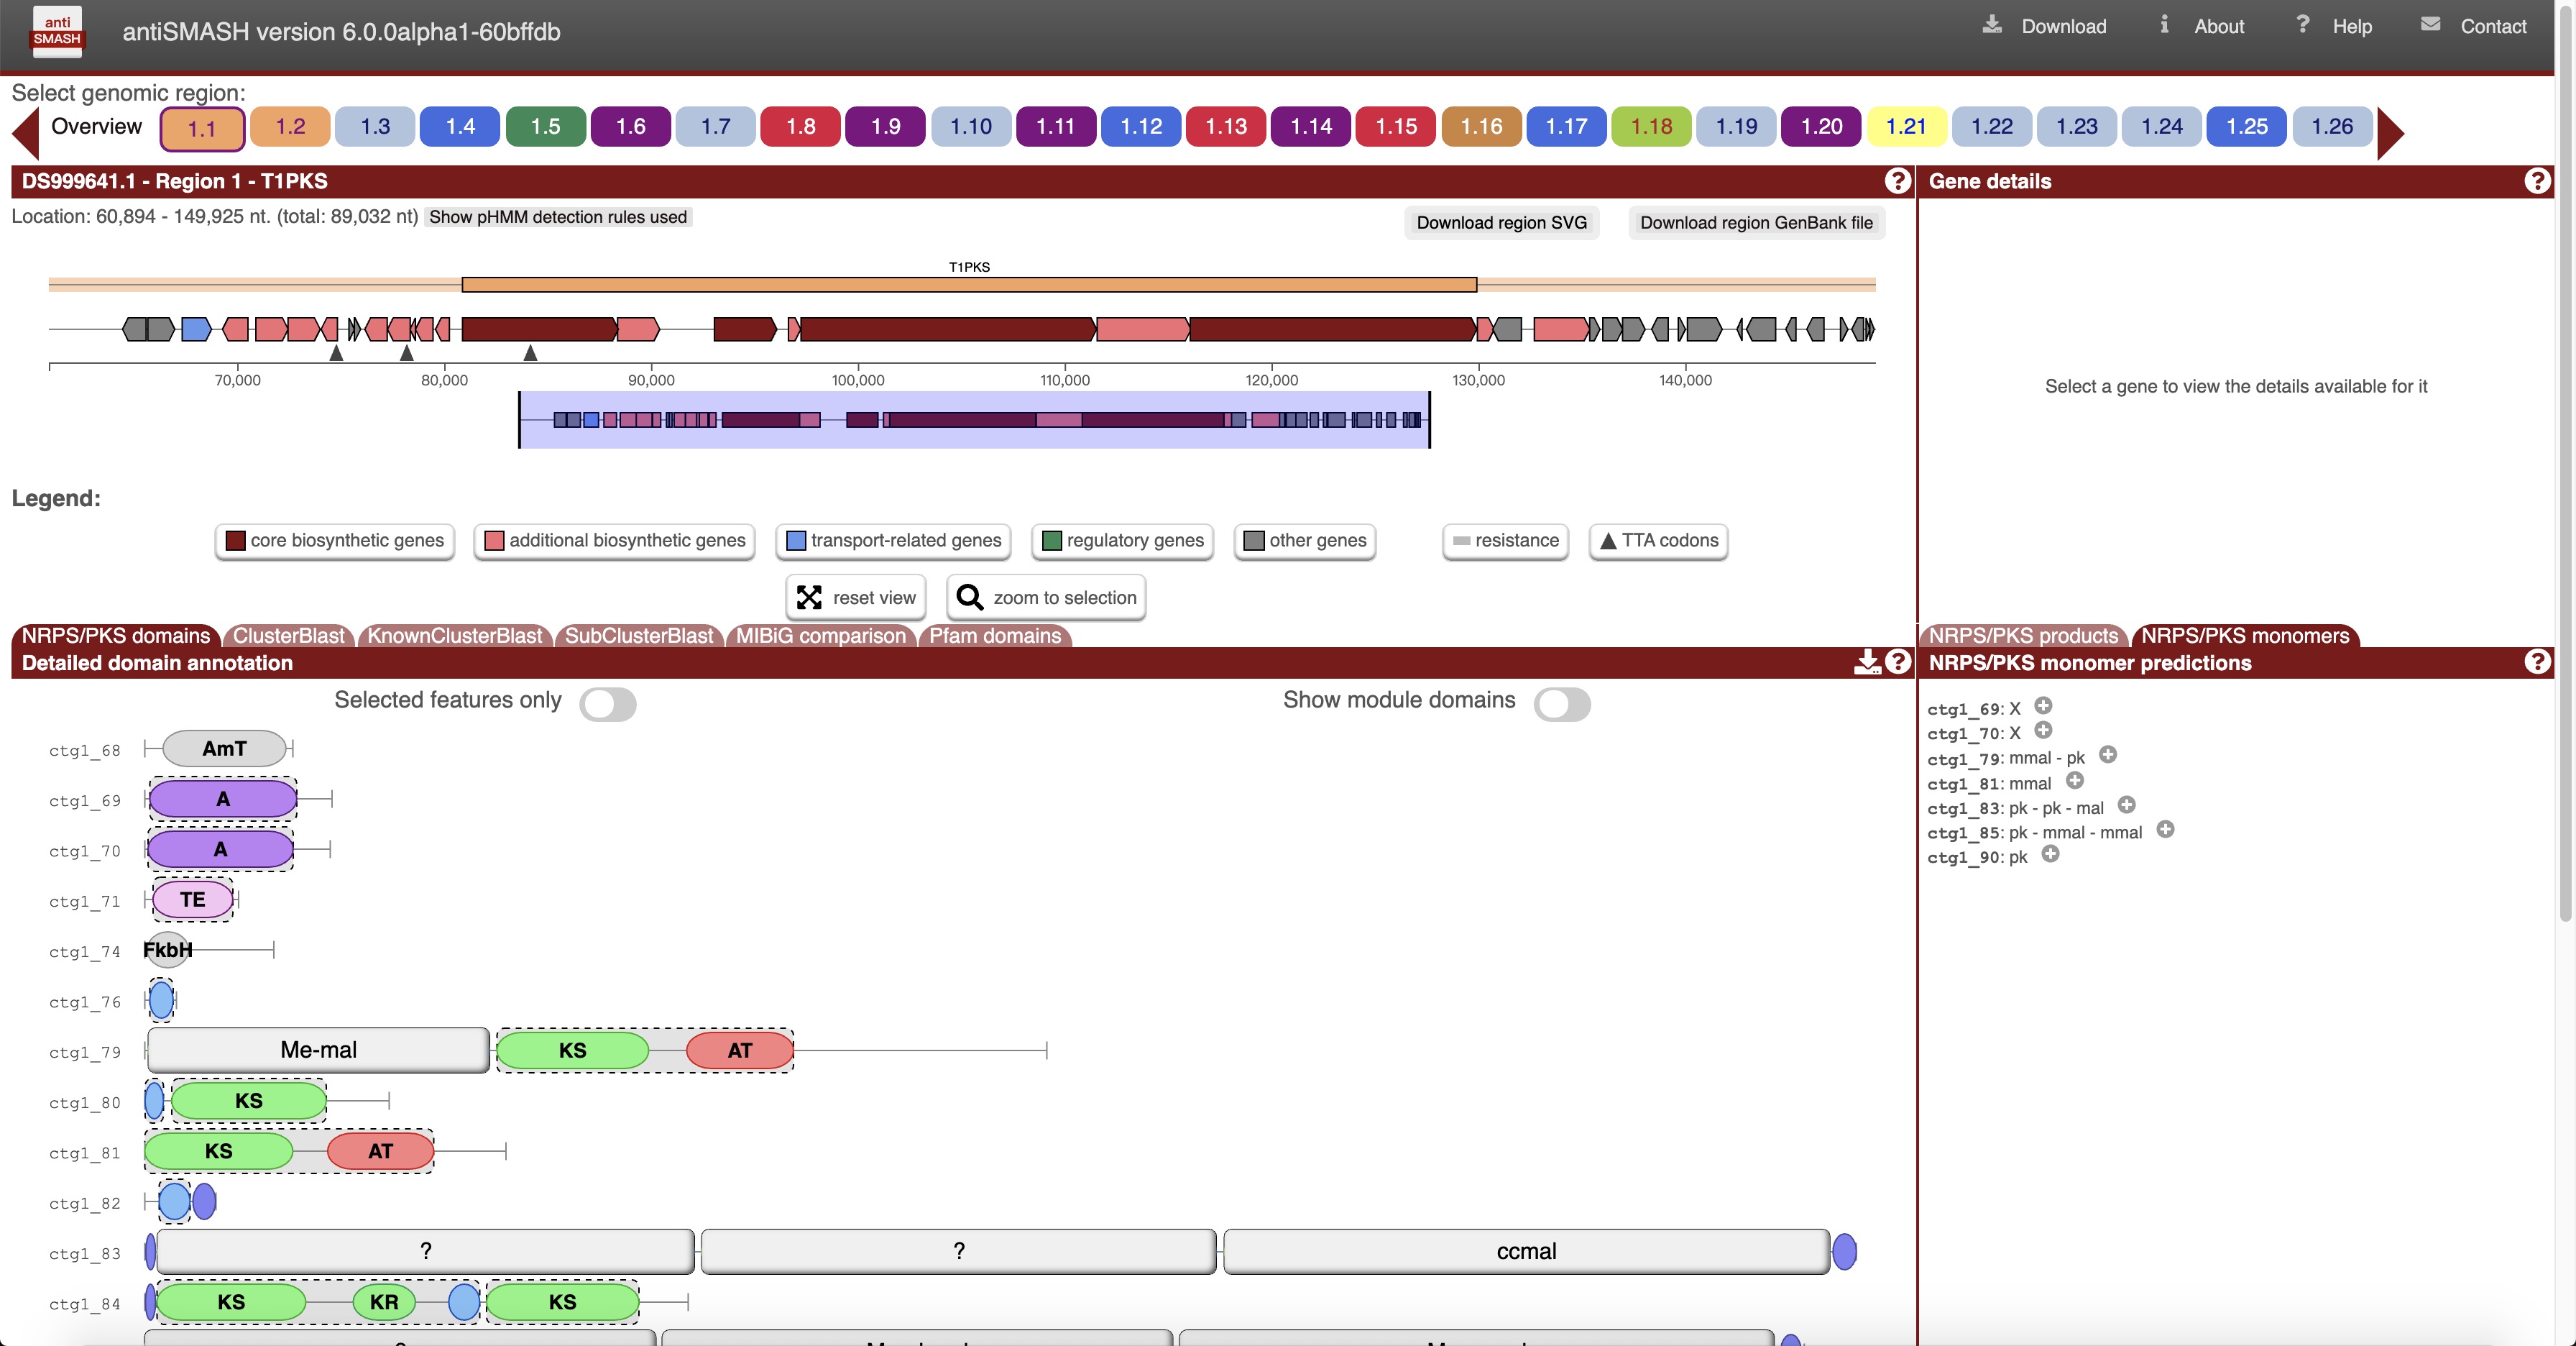Open Contact via the envelope icon
Viewport: 2576px width, 1346px height.
pyautogui.click(x=2430, y=24)
